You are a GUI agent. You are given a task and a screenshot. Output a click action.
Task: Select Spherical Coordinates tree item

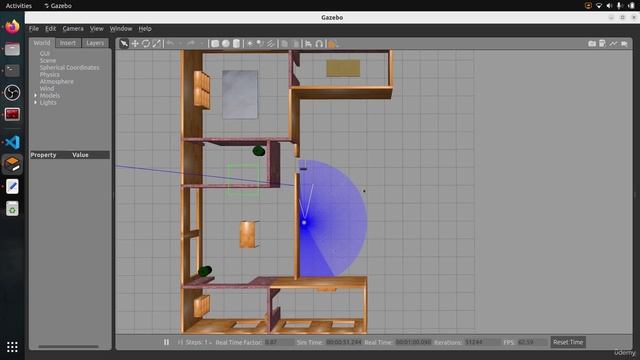(69, 68)
